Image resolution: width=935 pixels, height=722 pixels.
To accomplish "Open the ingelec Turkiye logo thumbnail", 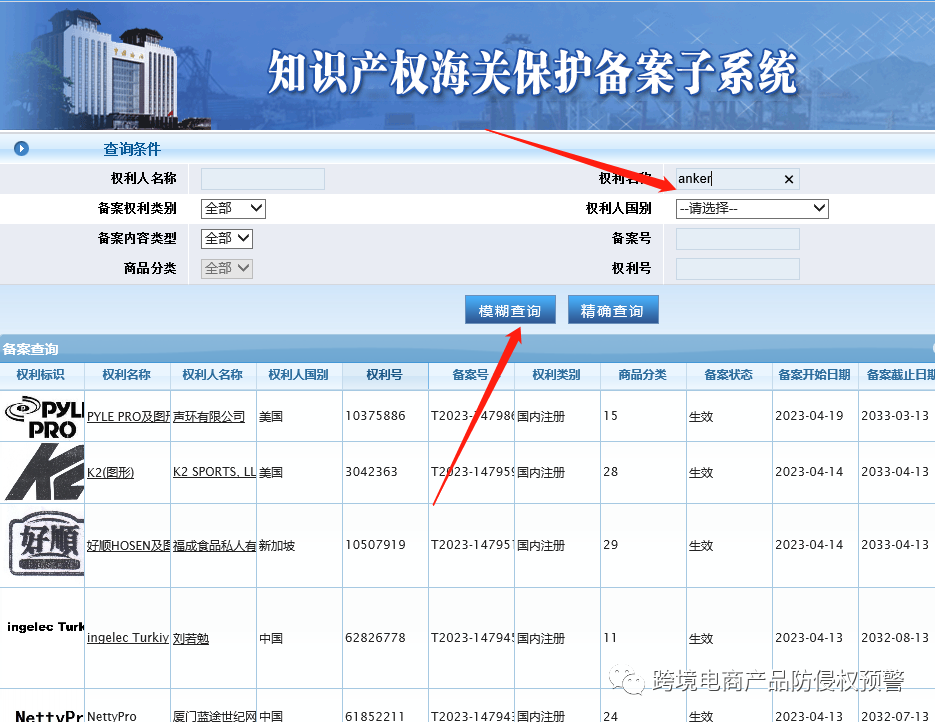I will click(x=45, y=627).
